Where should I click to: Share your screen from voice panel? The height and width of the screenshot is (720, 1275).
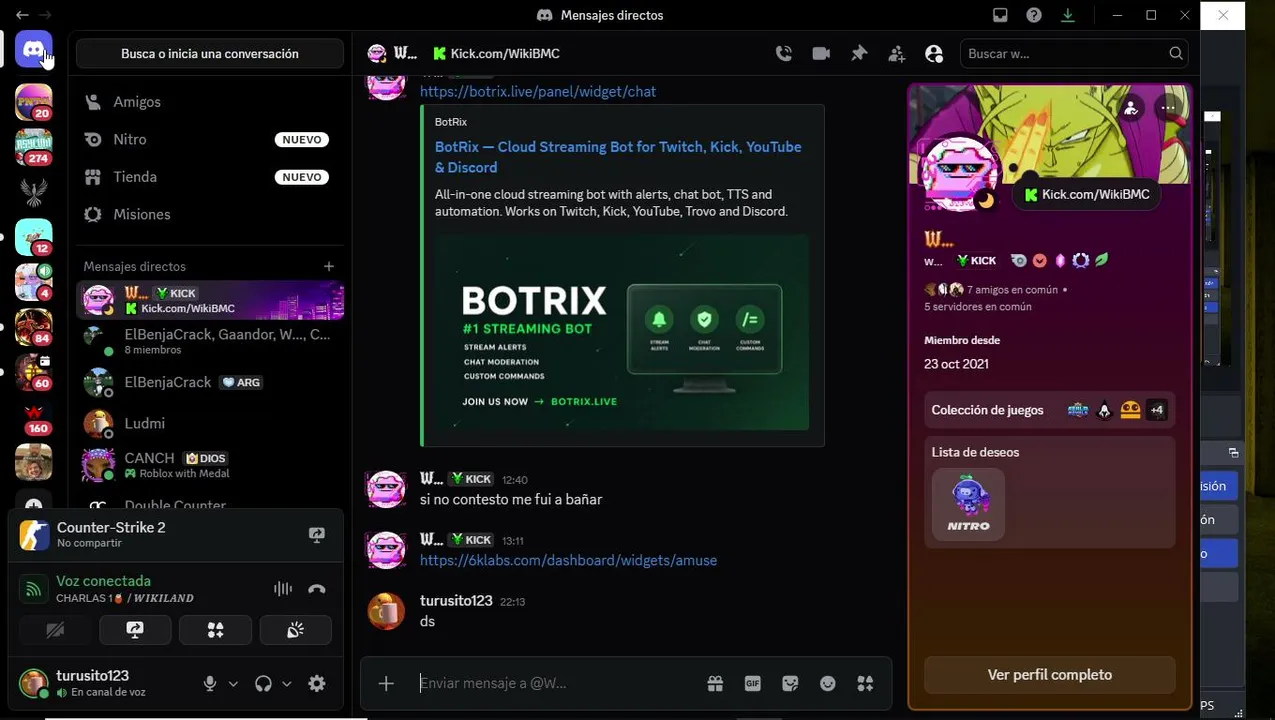pyautogui.click(x=135, y=630)
